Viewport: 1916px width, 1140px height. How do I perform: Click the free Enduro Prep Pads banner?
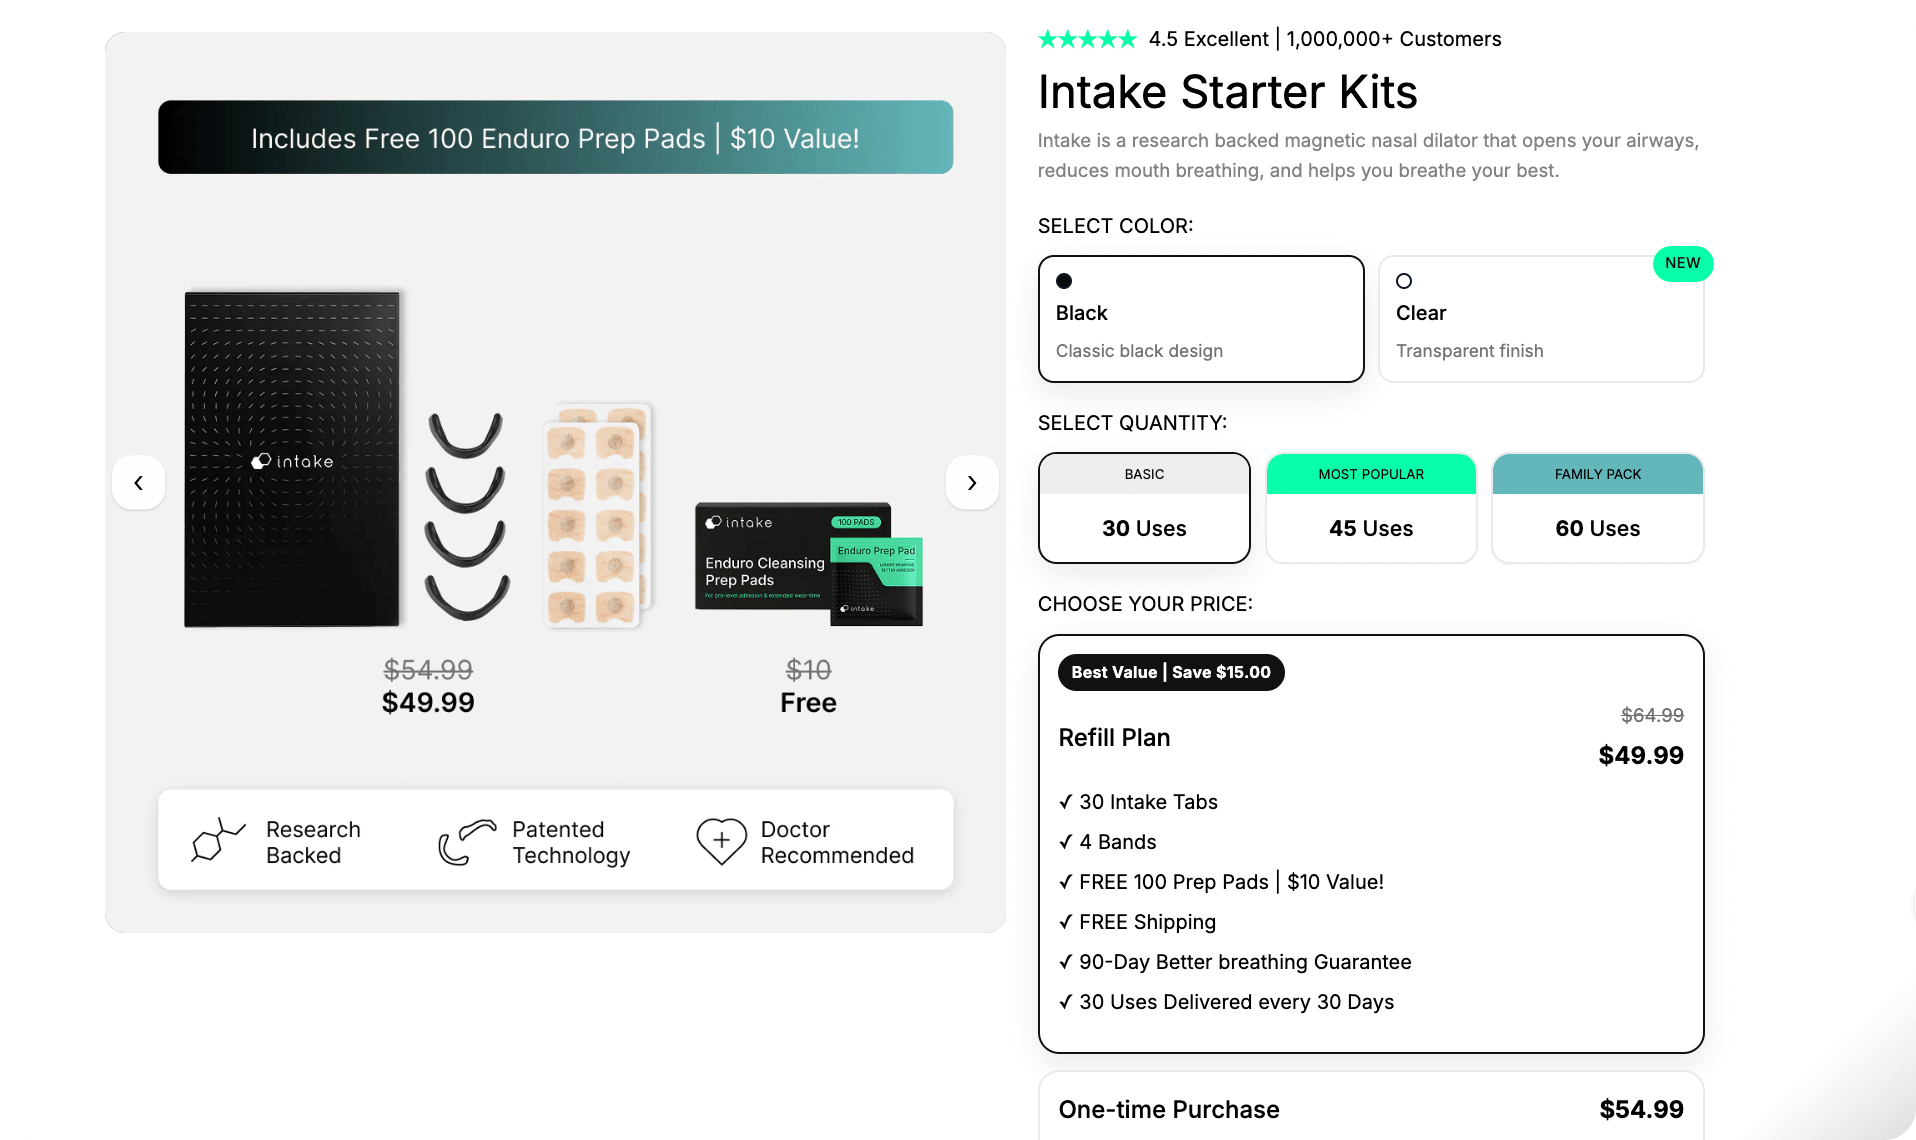point(555,137)
